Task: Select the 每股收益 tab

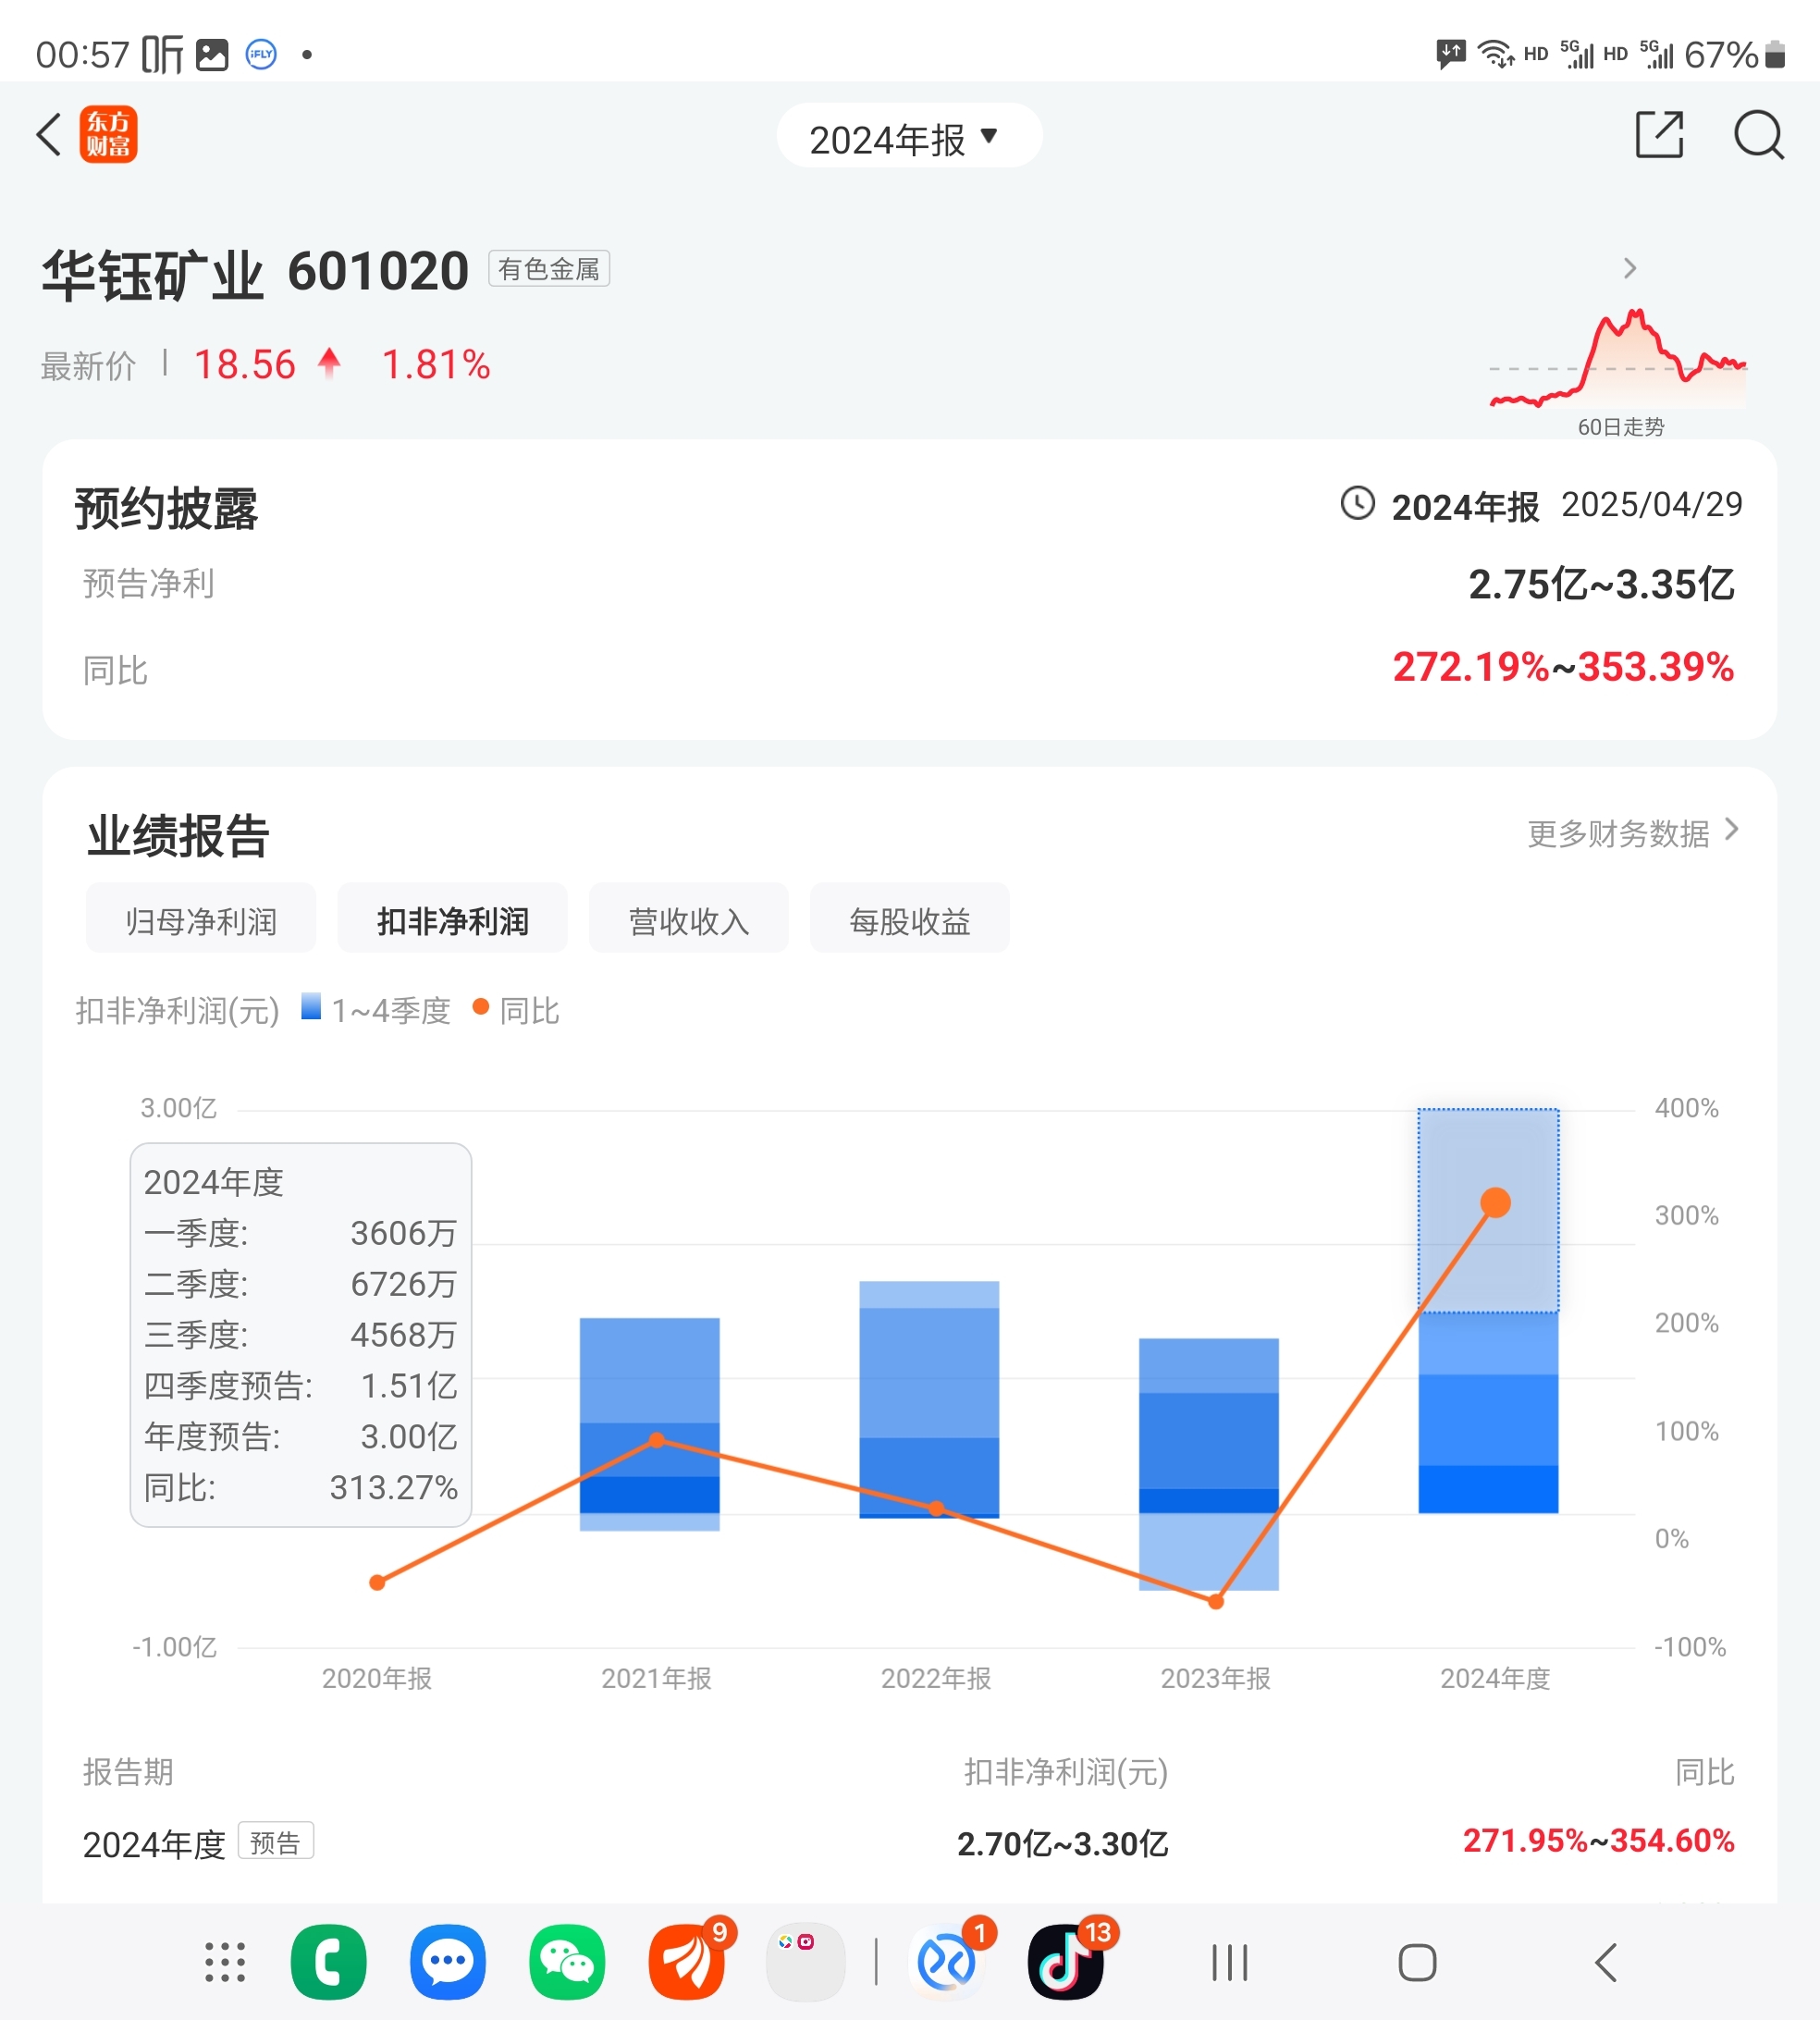Action: pos(909,919)
